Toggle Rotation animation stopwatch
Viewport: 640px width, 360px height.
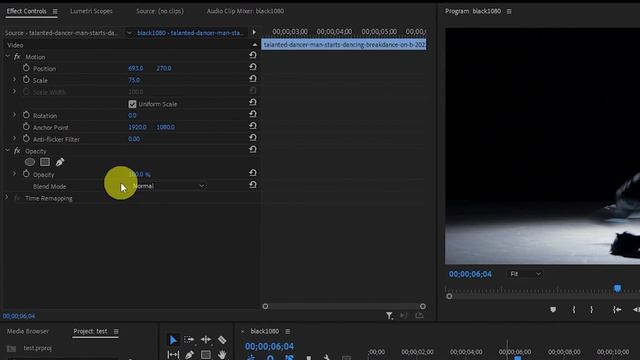(26, 115)
